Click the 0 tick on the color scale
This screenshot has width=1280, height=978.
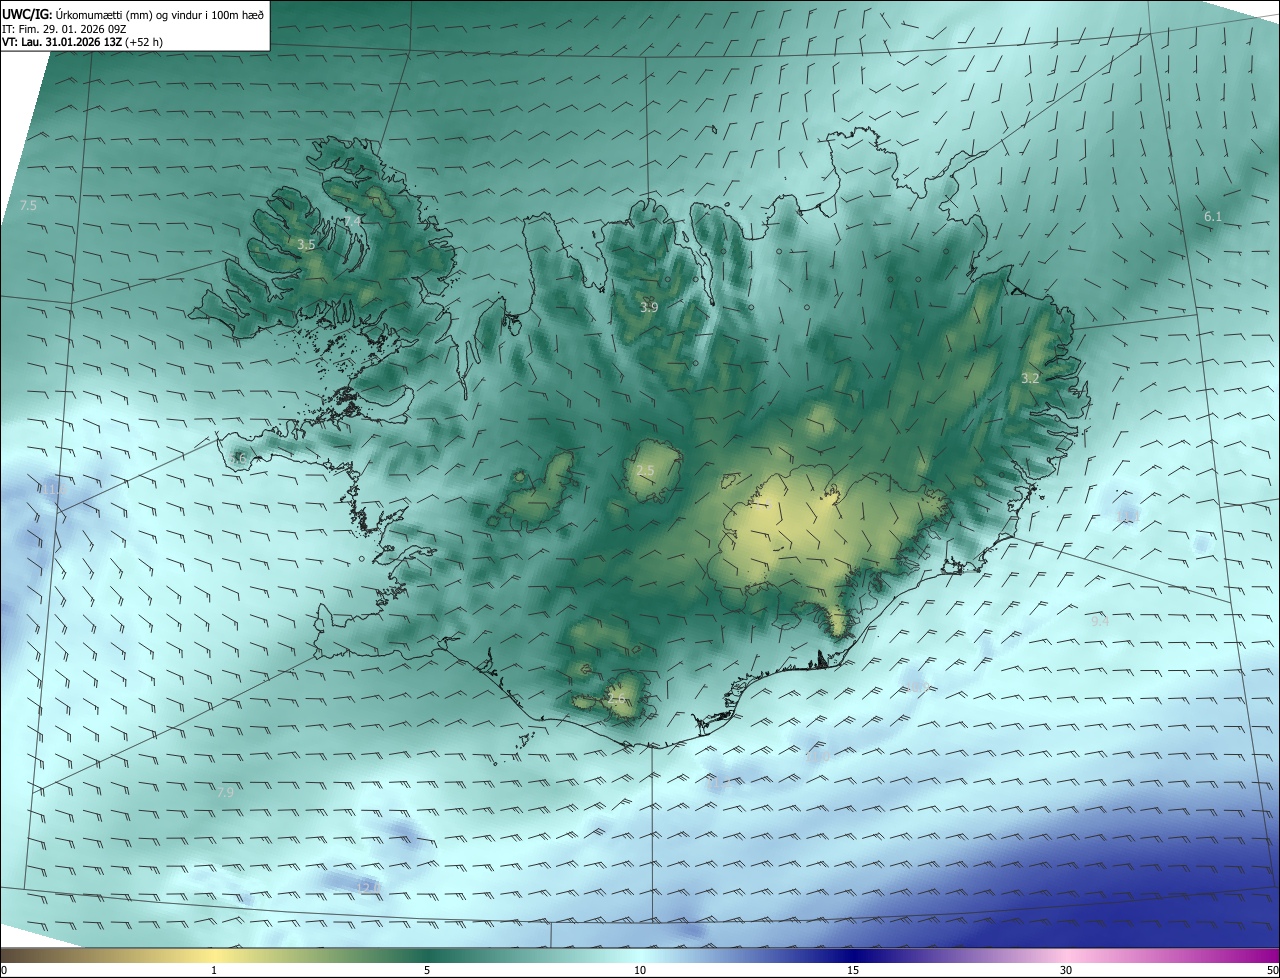(4, 970)
